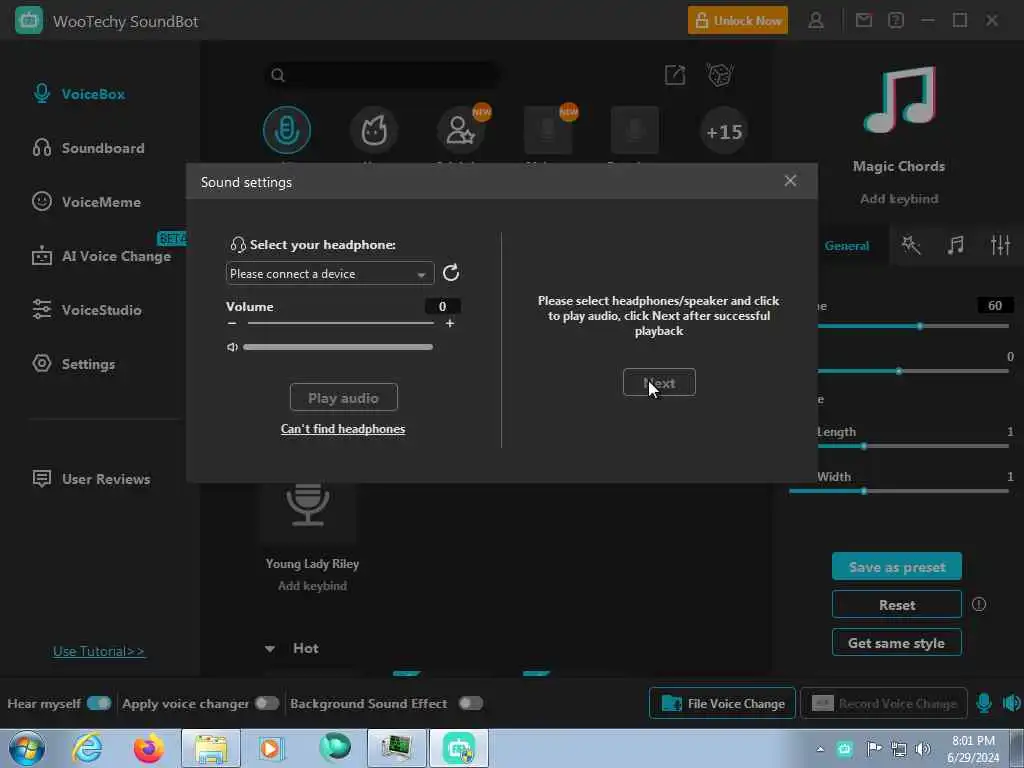Click the Use Tutorial link
1024x768 pixels.
click(x=99, y=651)
